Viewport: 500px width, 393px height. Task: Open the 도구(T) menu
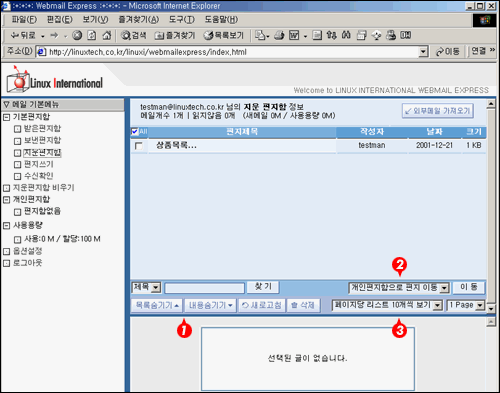click(182, 20)
